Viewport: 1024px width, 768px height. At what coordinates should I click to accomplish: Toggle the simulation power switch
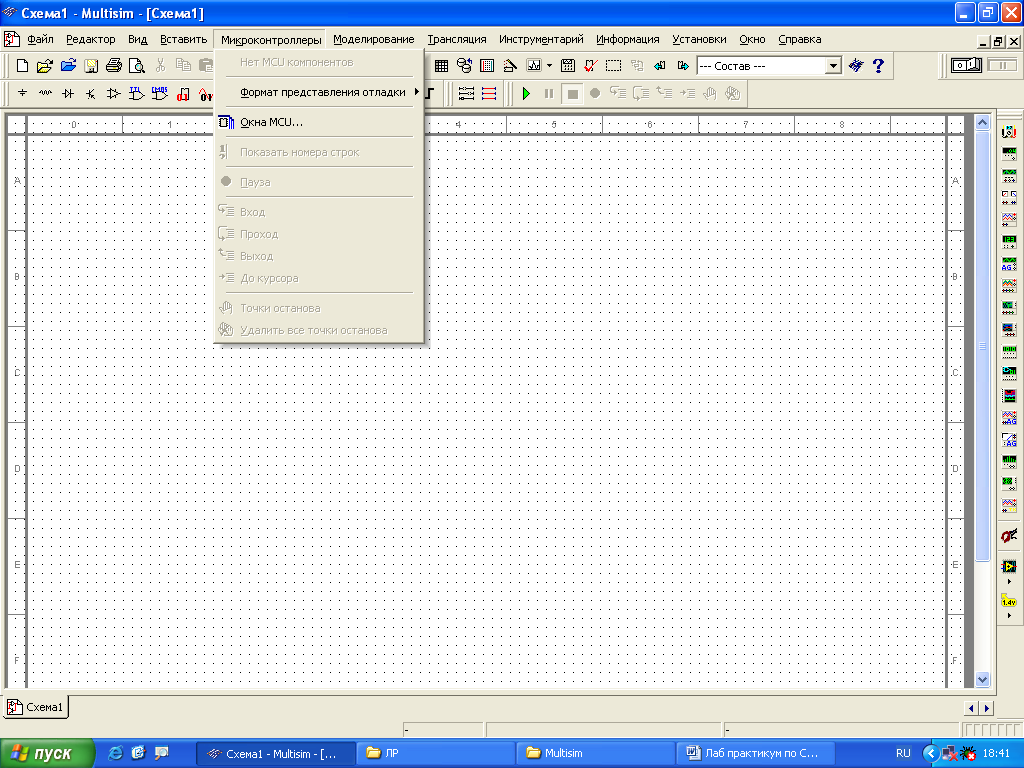(x=966, y=65)
